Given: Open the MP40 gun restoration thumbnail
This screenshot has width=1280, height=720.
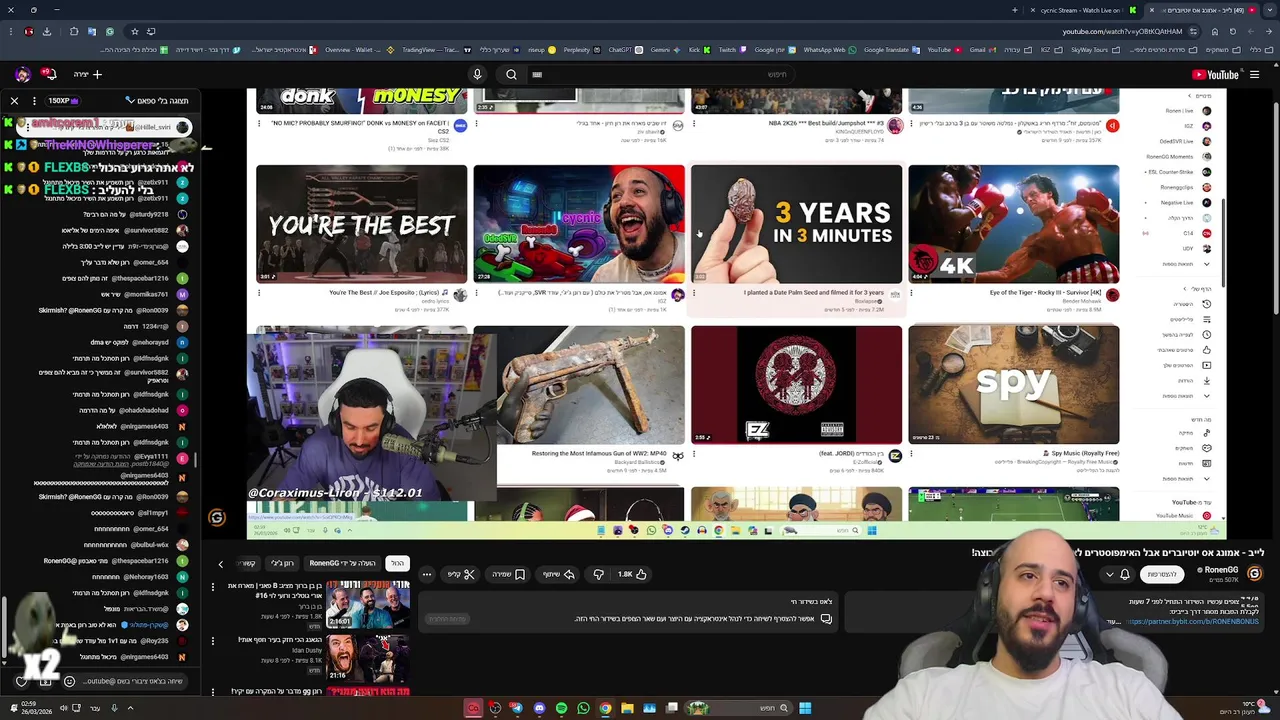Looking at the screenshot, I should point(579,384).
